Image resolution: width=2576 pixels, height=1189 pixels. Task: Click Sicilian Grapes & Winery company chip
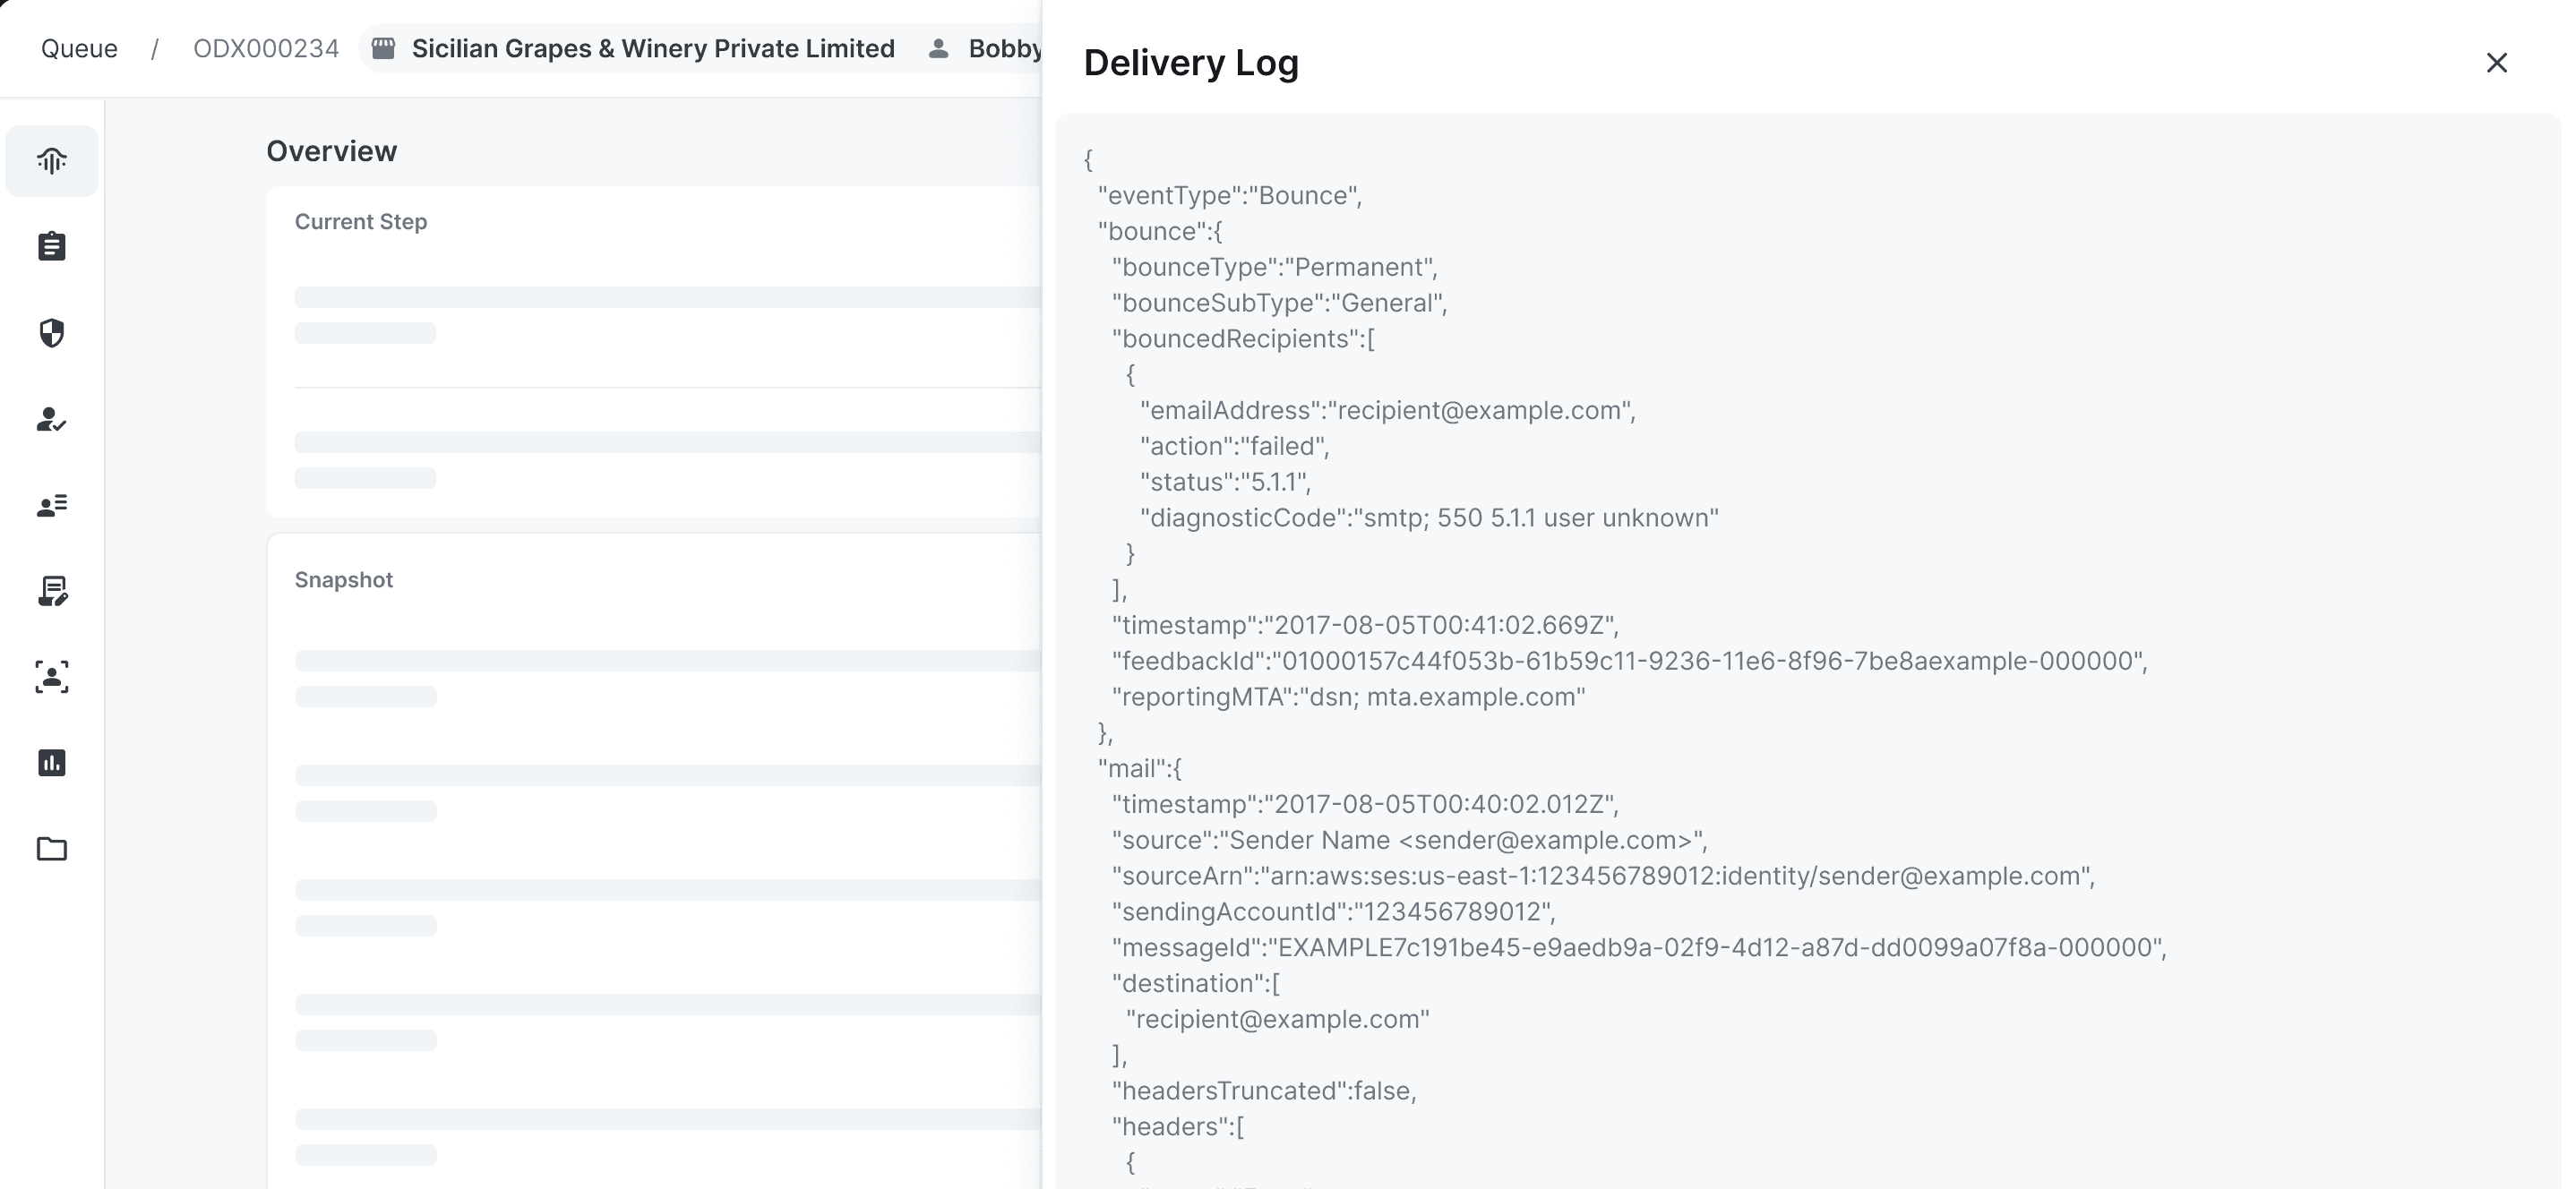pos(652,48)
